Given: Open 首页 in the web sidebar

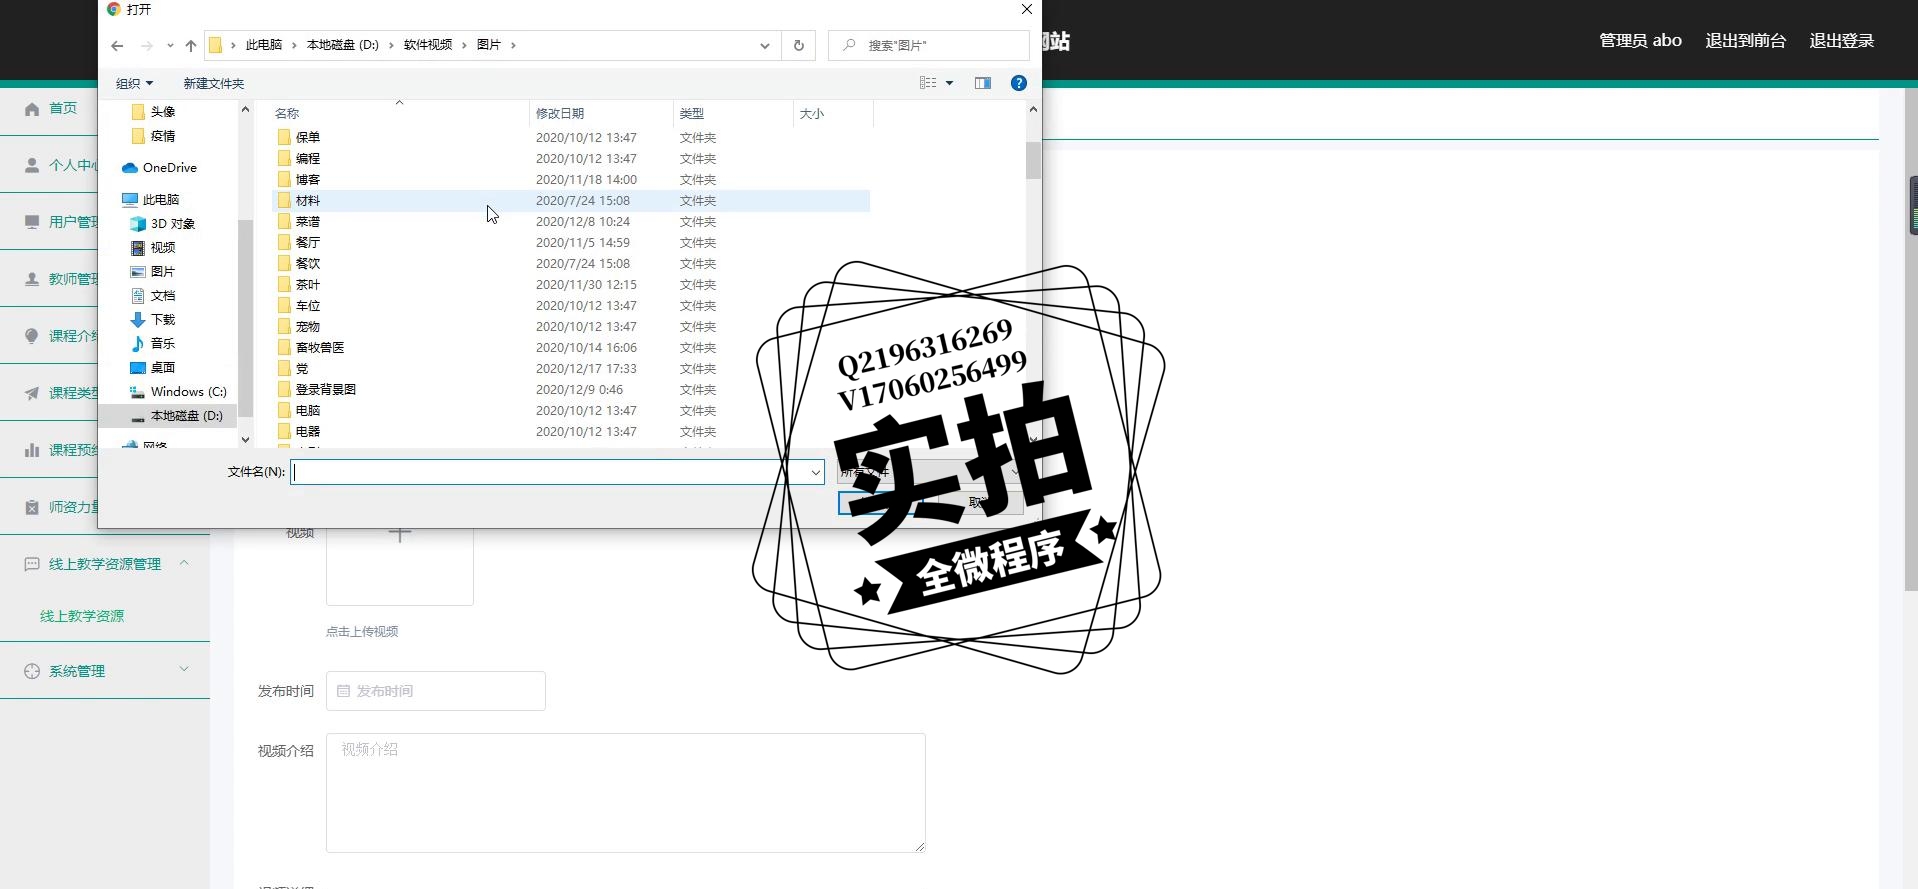Looking at the screenshot, I should click(x=63, y=108).
